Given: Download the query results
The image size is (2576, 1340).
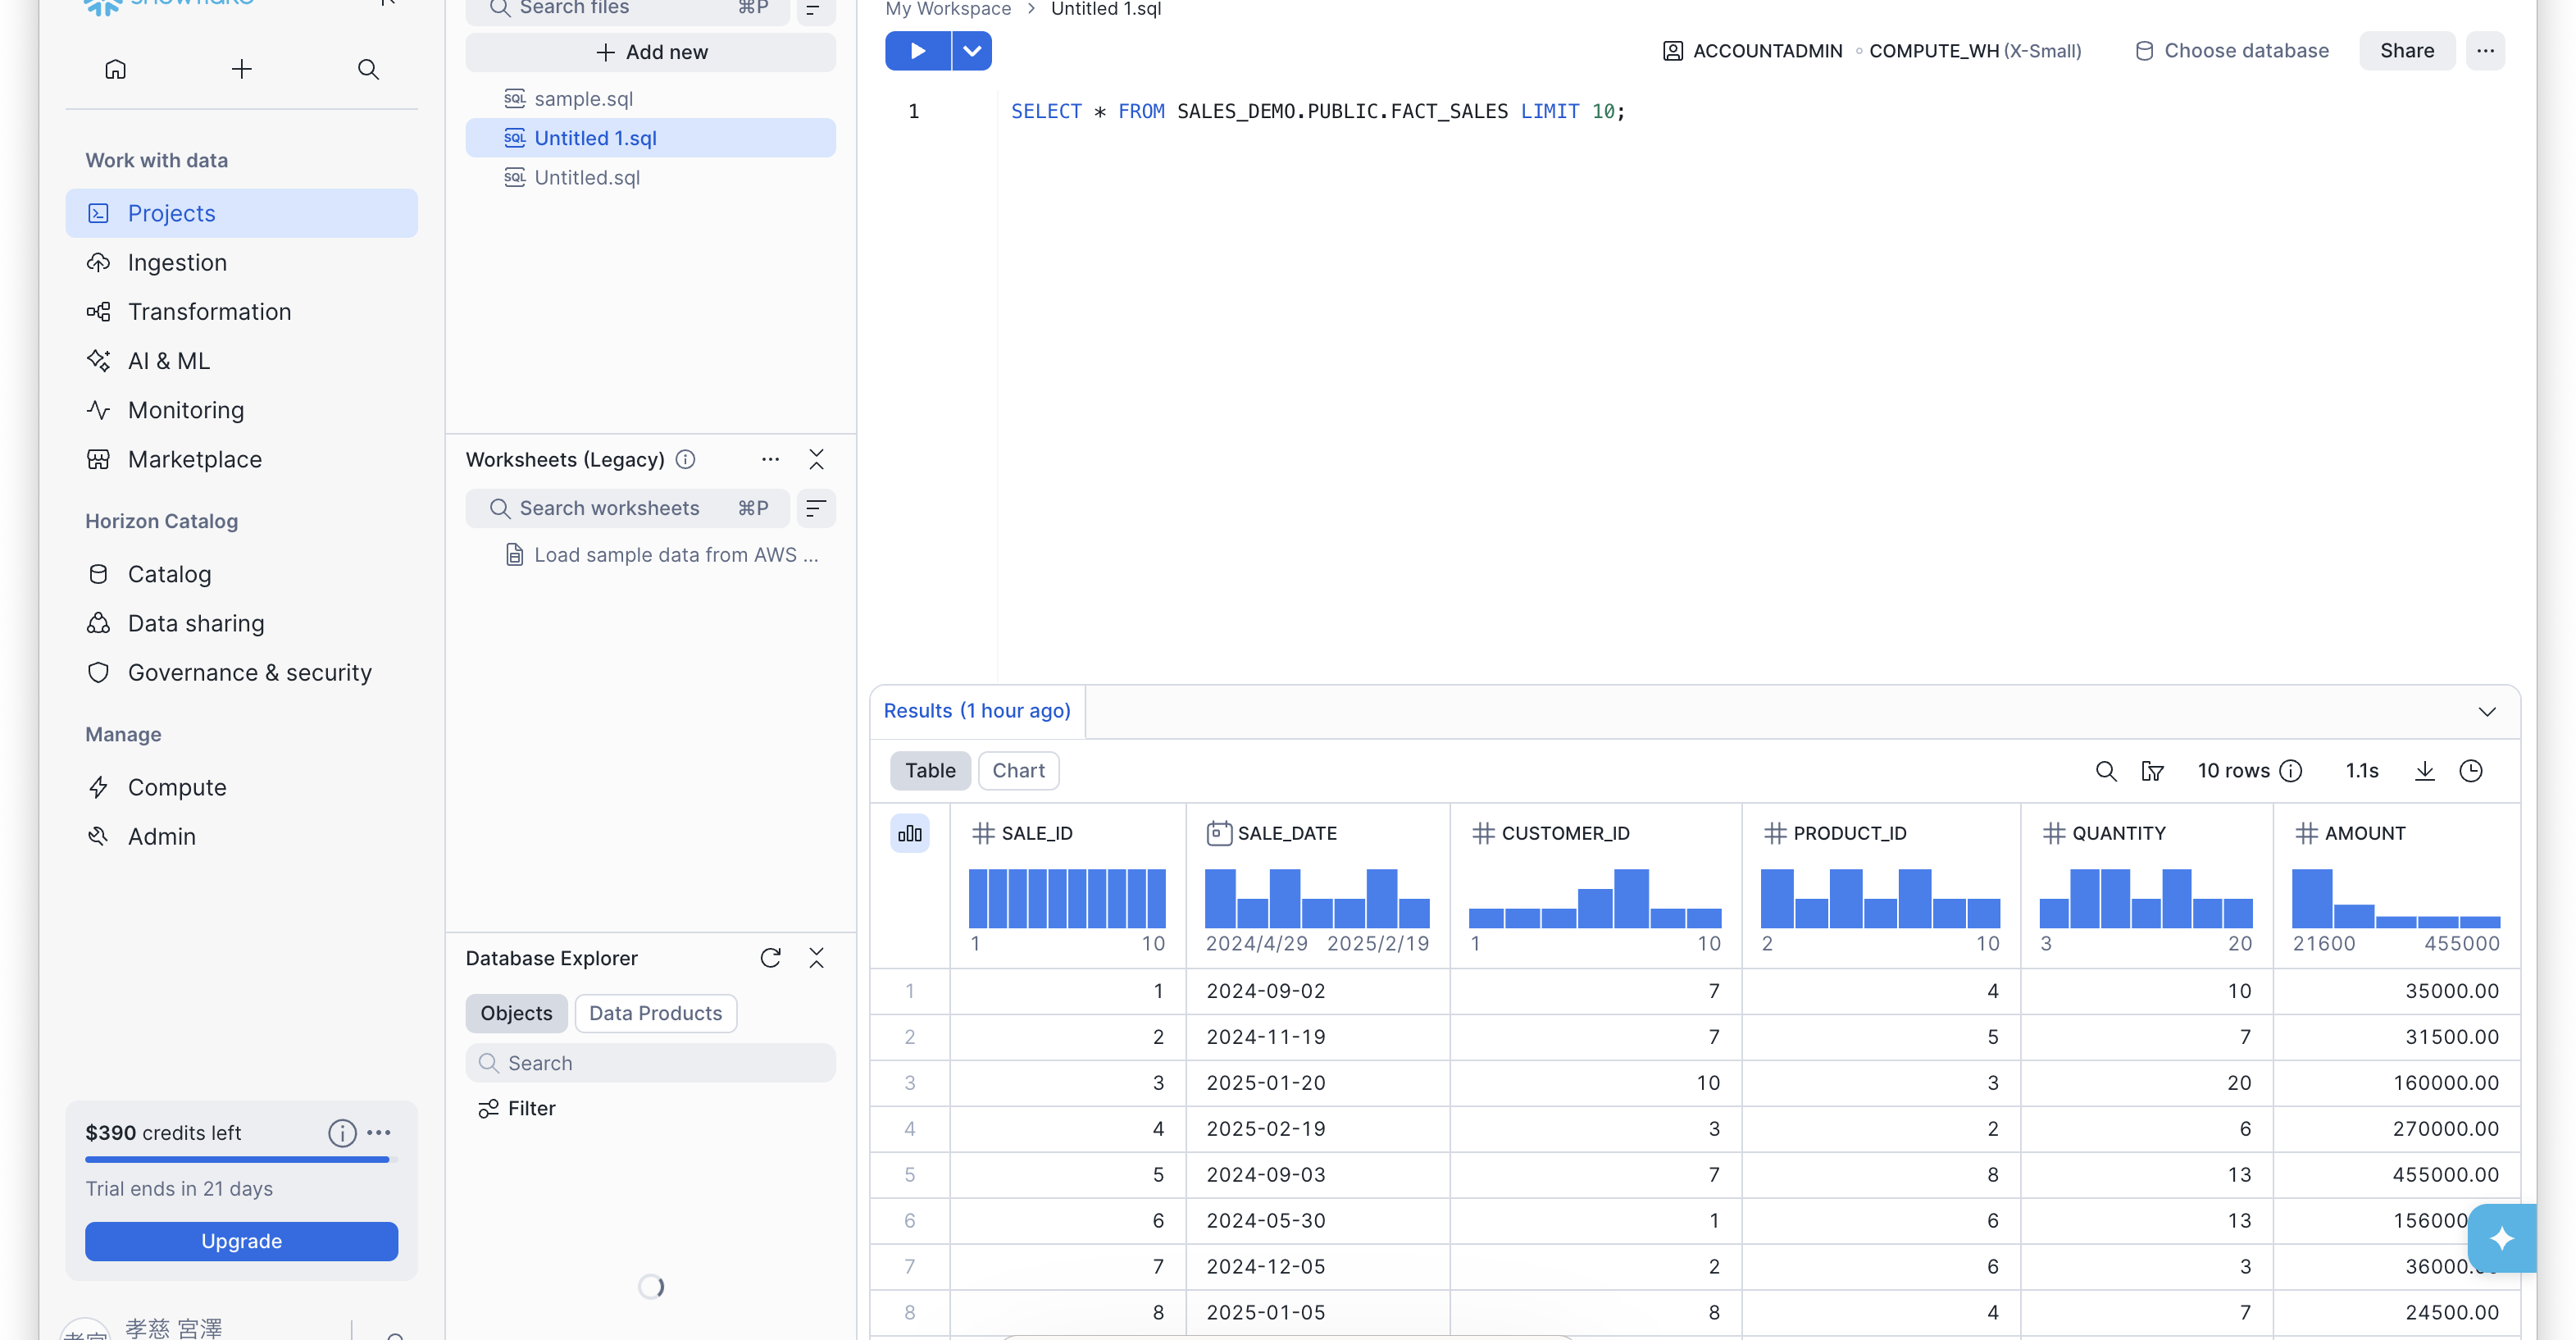Looking at the screenshot, I should pos(2425,770).
